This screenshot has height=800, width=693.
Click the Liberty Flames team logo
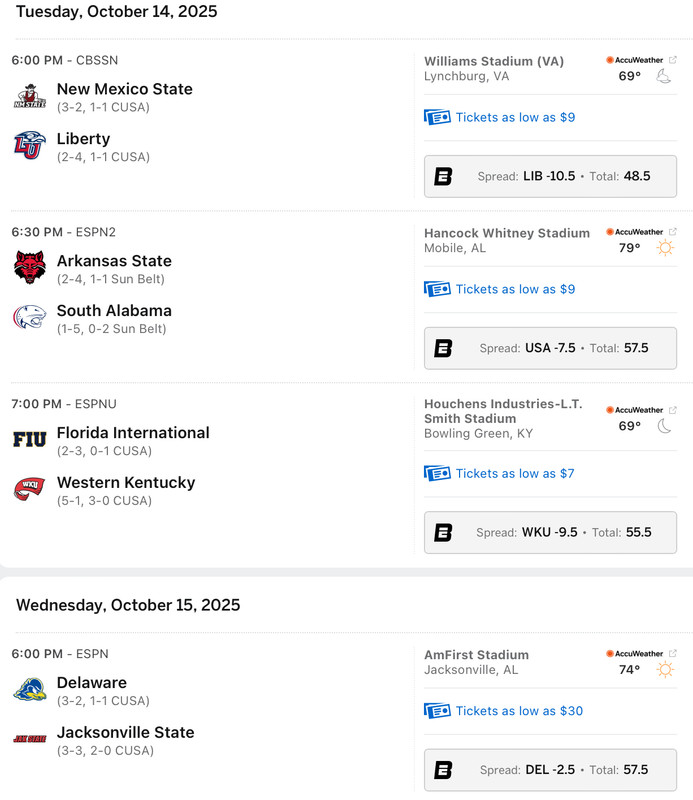[x=30, y=146]
